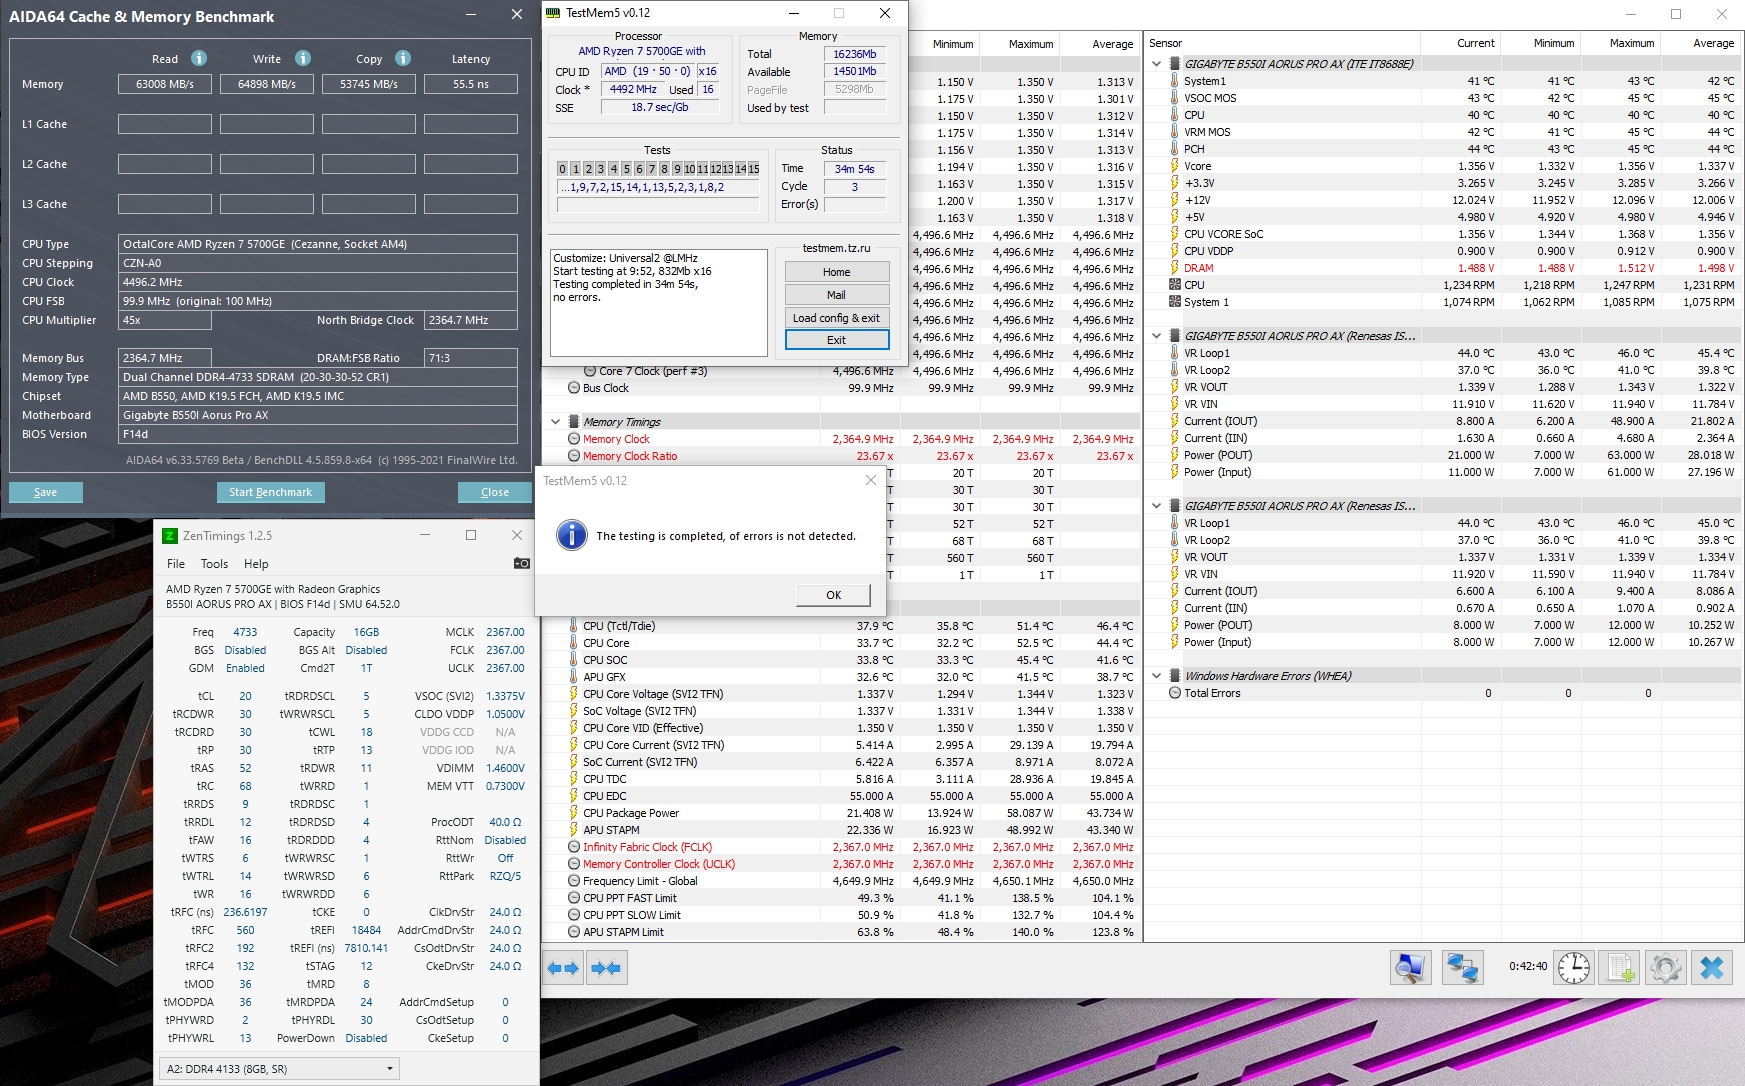Select PCH temperature sensor row
This screenshot has height=1086, width=1745.
[x=1444, y=149]
